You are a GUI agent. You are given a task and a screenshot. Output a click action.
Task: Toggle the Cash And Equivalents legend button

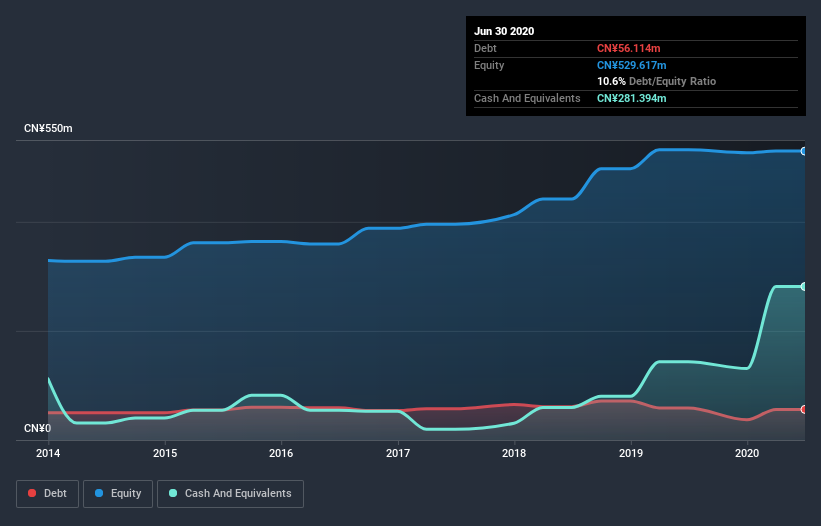pyautogui.click(x=230, y=494)
